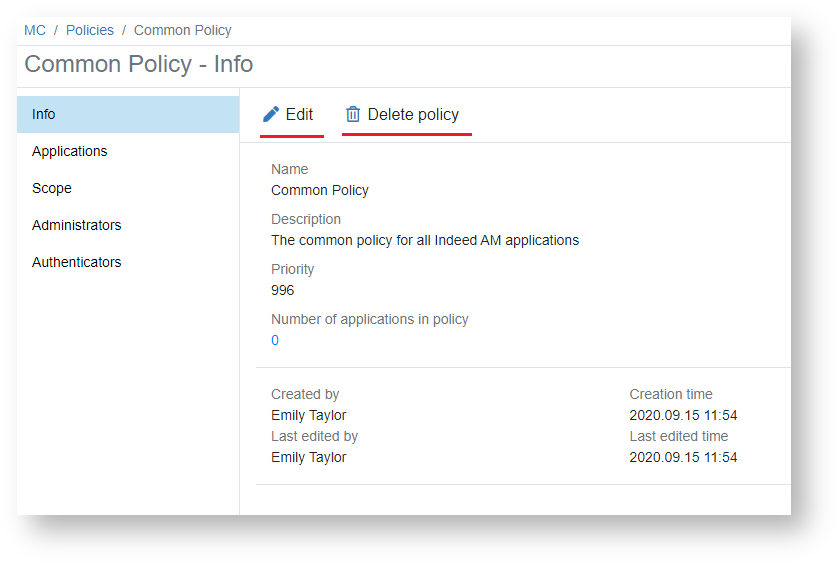
Task: Click the priority value 996
Action: pos(283,290)
